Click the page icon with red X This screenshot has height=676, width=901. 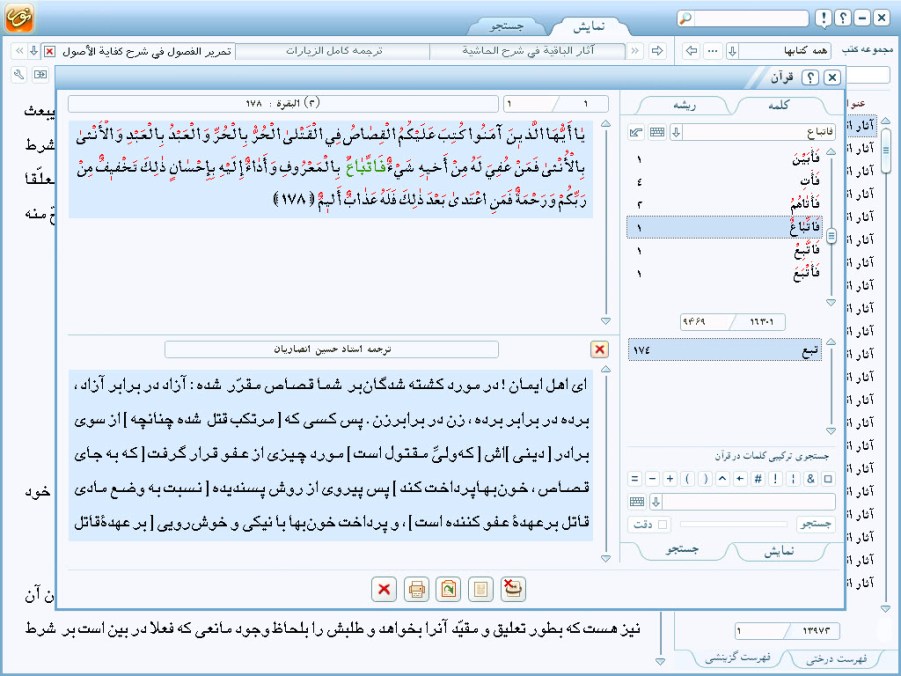(513, 589)
